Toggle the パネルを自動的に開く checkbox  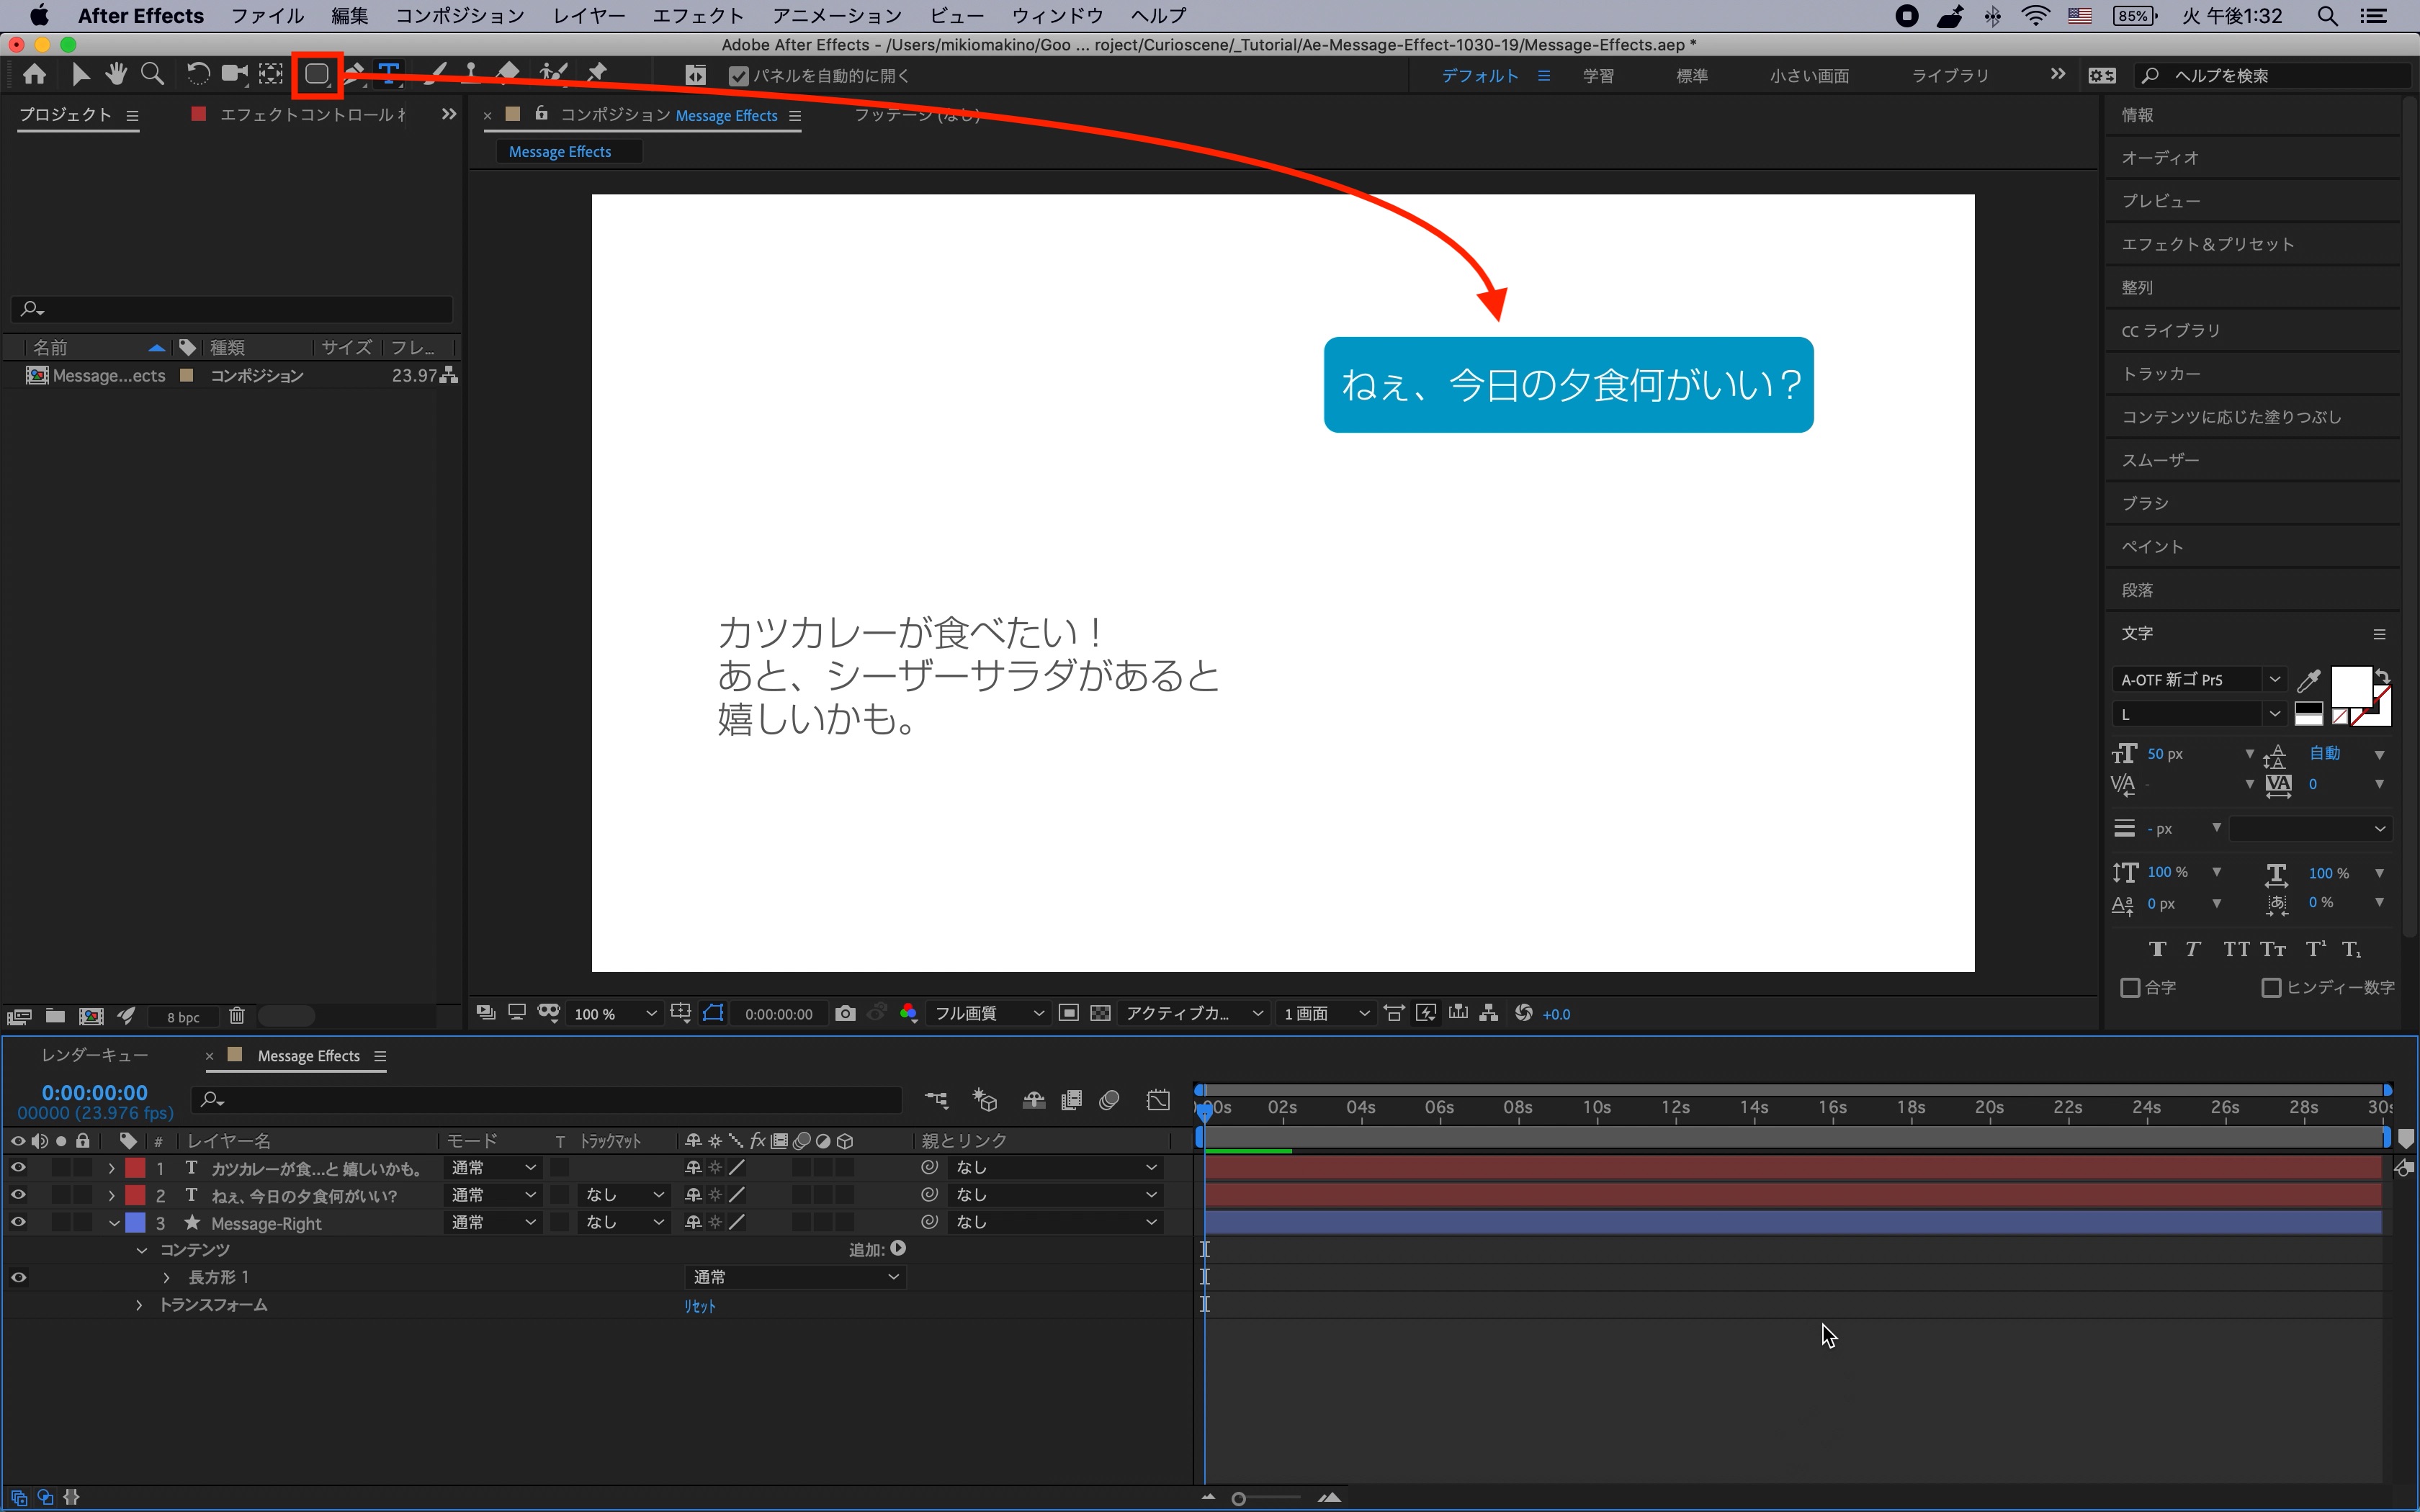[x=739, y=76]
